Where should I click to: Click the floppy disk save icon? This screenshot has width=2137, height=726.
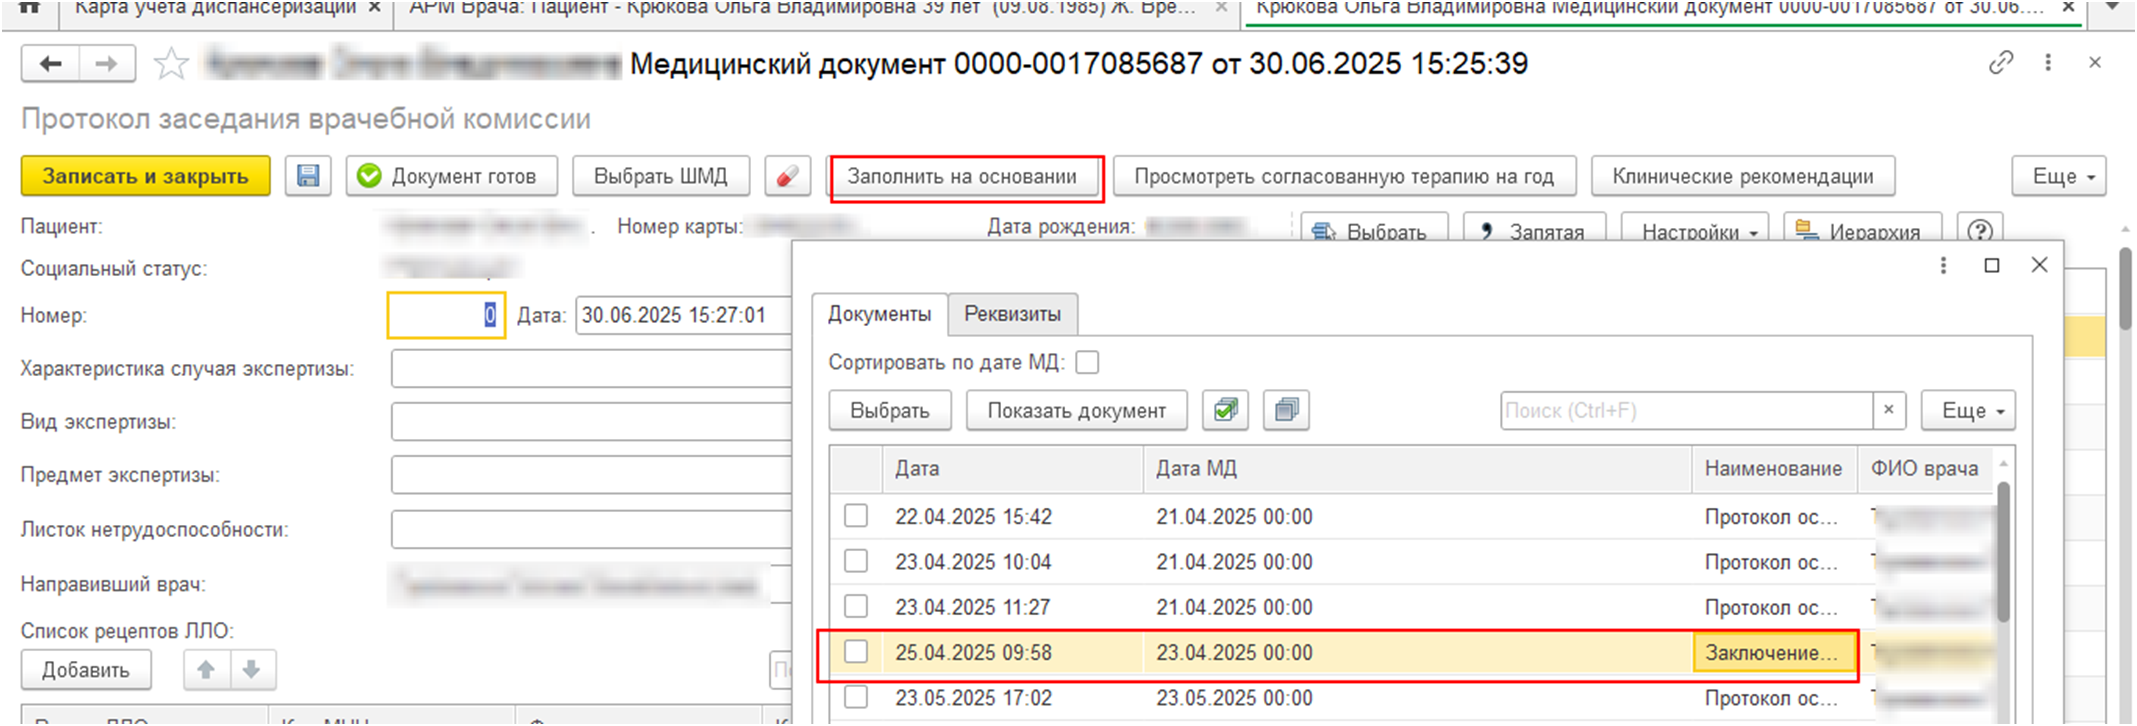click(308, 176)
